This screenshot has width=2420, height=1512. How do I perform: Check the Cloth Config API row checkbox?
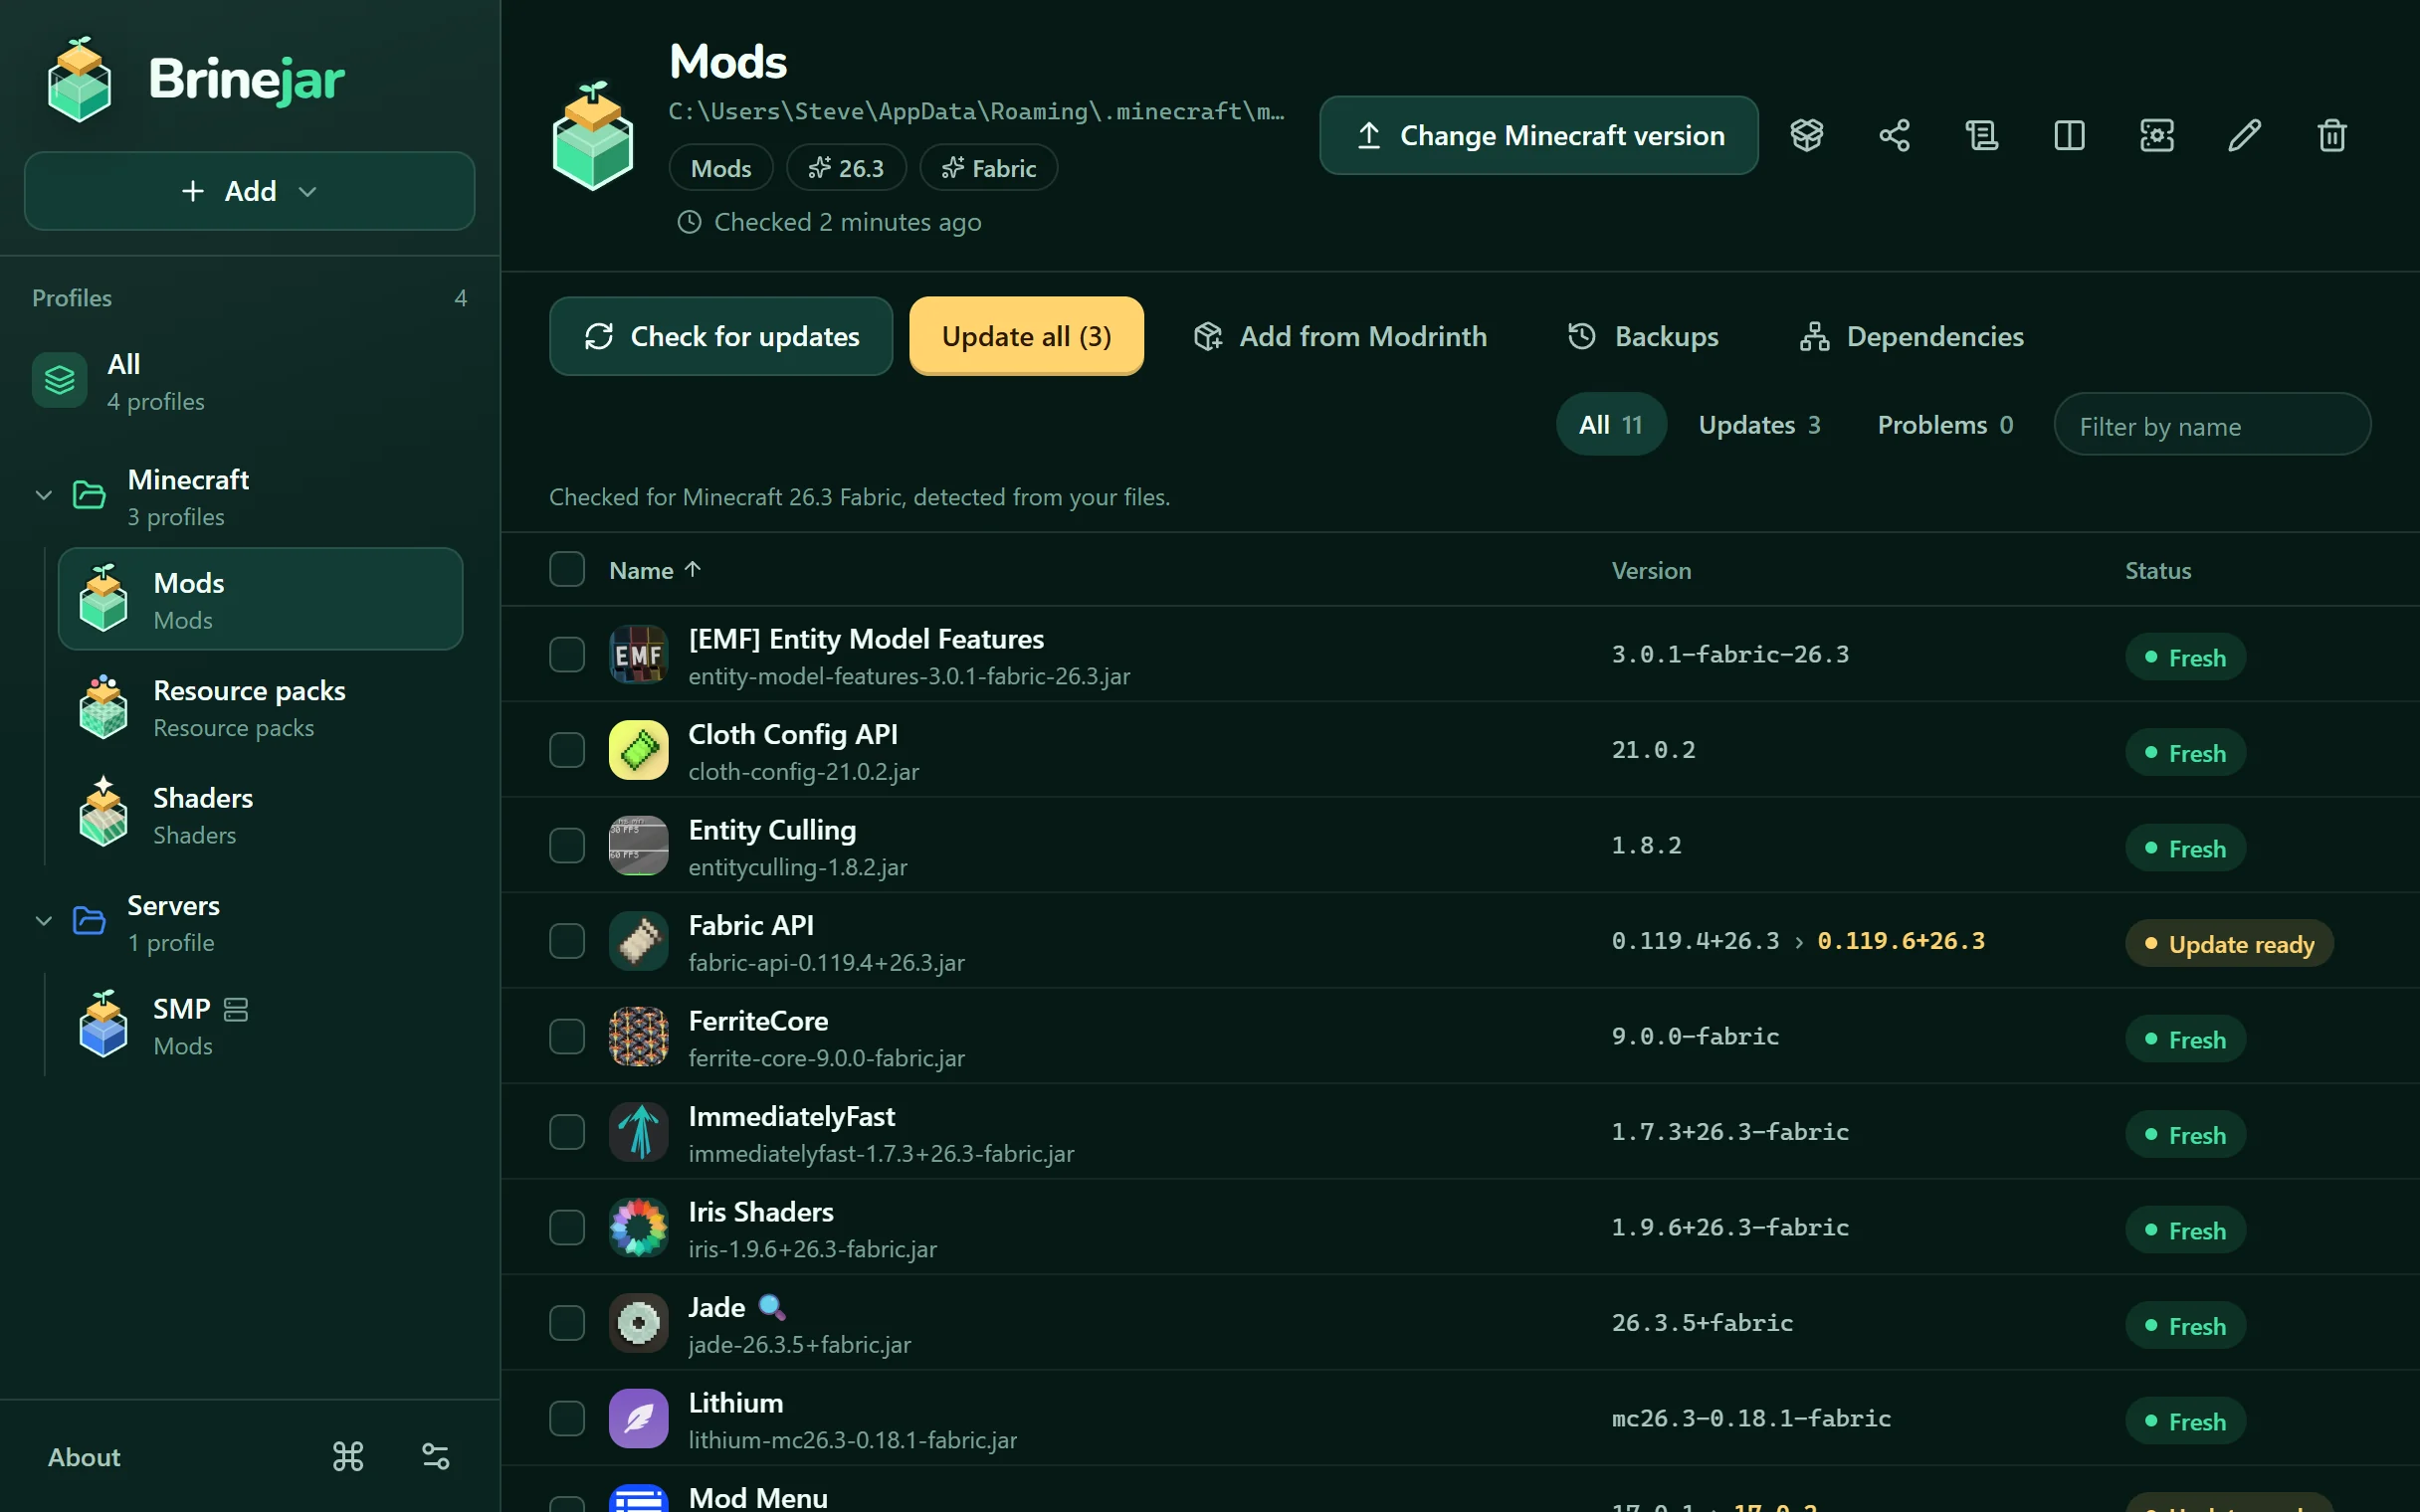pos(567,750)
